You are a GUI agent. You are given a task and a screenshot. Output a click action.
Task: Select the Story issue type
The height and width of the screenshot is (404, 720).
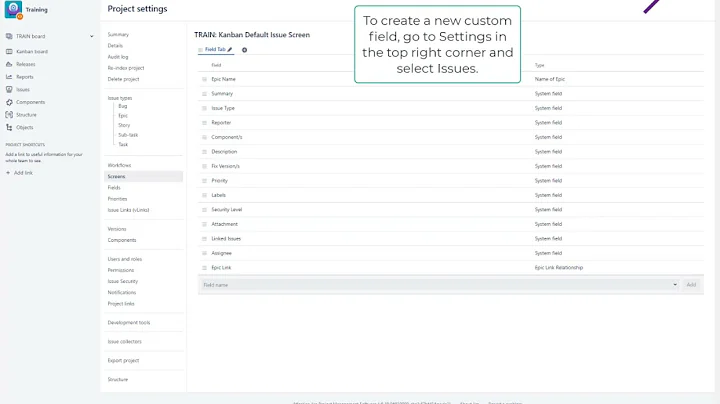click(x=124, y=125)
